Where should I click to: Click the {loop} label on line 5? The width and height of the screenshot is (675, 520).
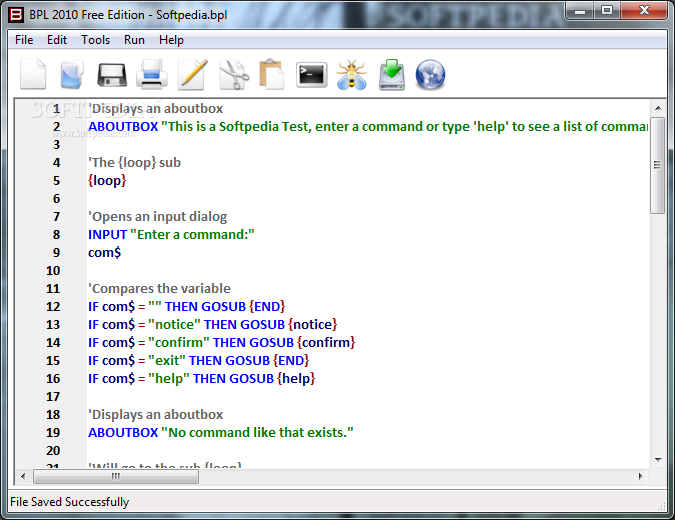(107, 181)
